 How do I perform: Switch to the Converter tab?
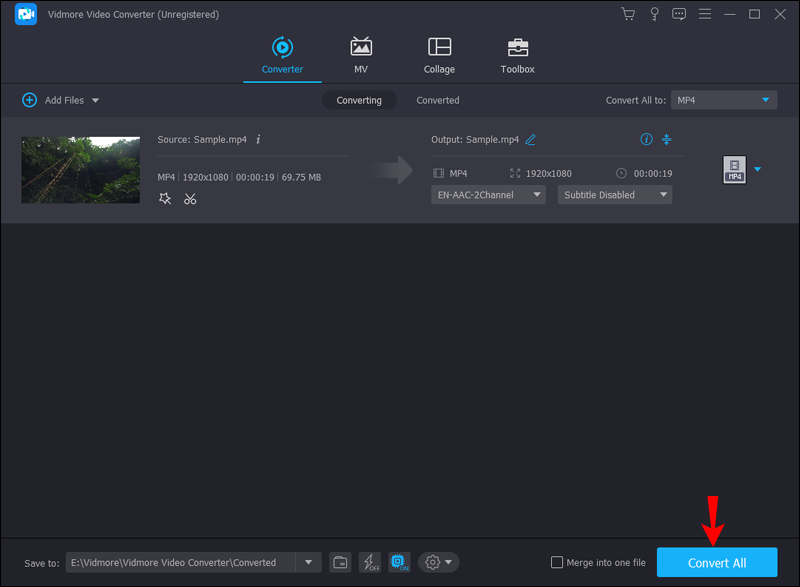(x=282, y=56)
